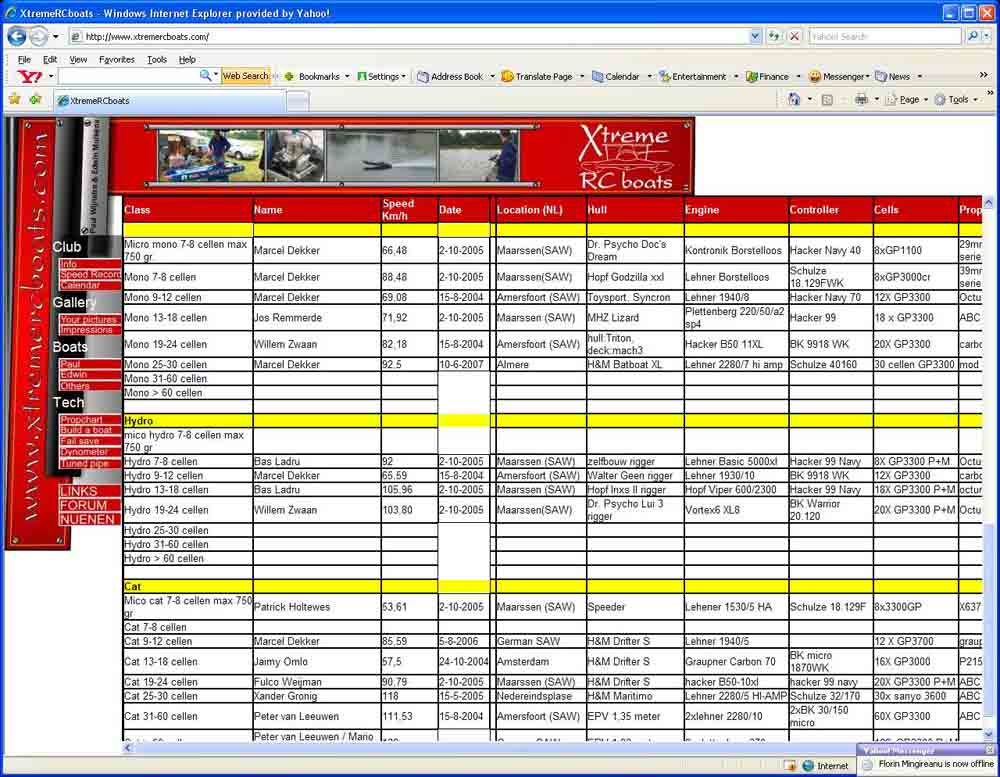The height and width of the screenshot is (777, 1000).
Task: Select the XtremeRCboats tab
Action: 168,100
